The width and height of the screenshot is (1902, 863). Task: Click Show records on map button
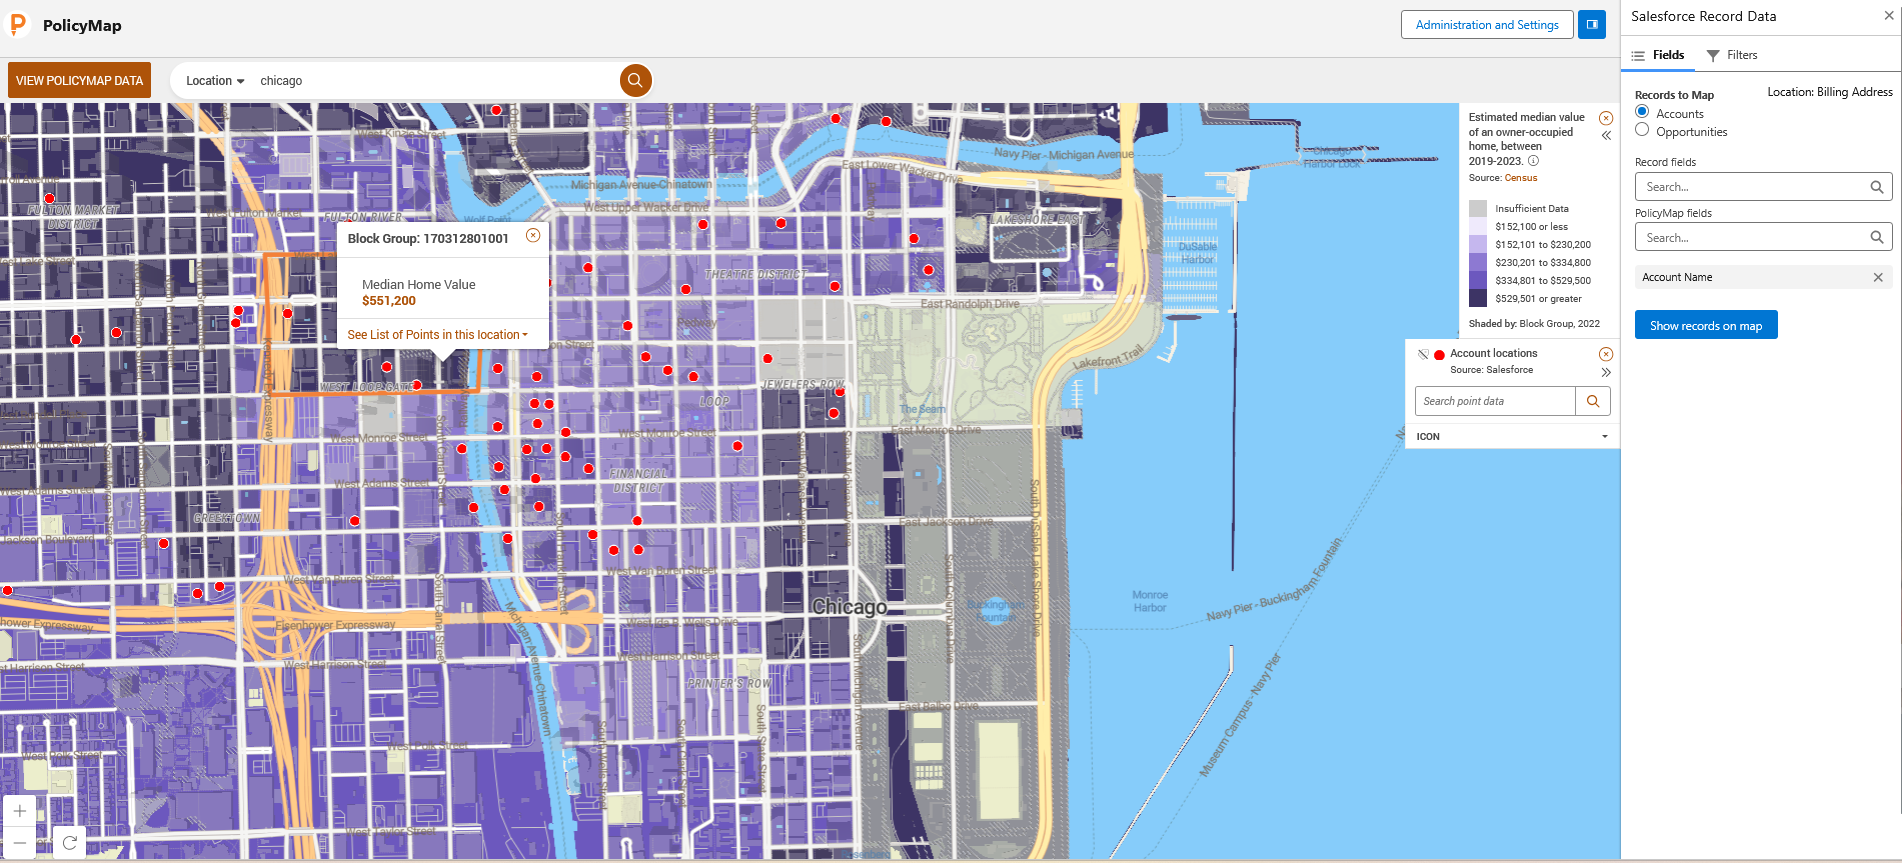click(x=1705, y=326)
